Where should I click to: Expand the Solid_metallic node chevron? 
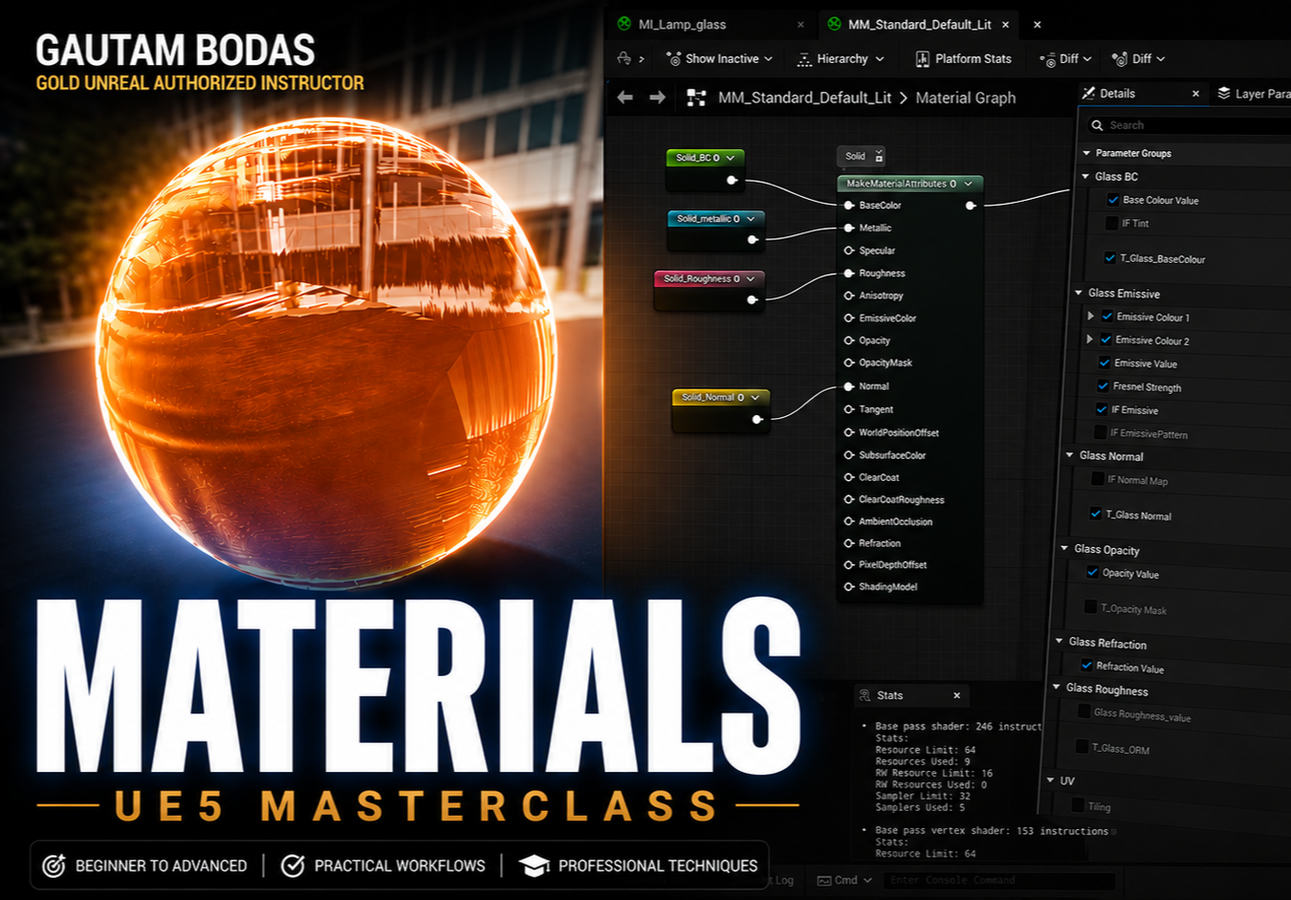coord(751,218)
